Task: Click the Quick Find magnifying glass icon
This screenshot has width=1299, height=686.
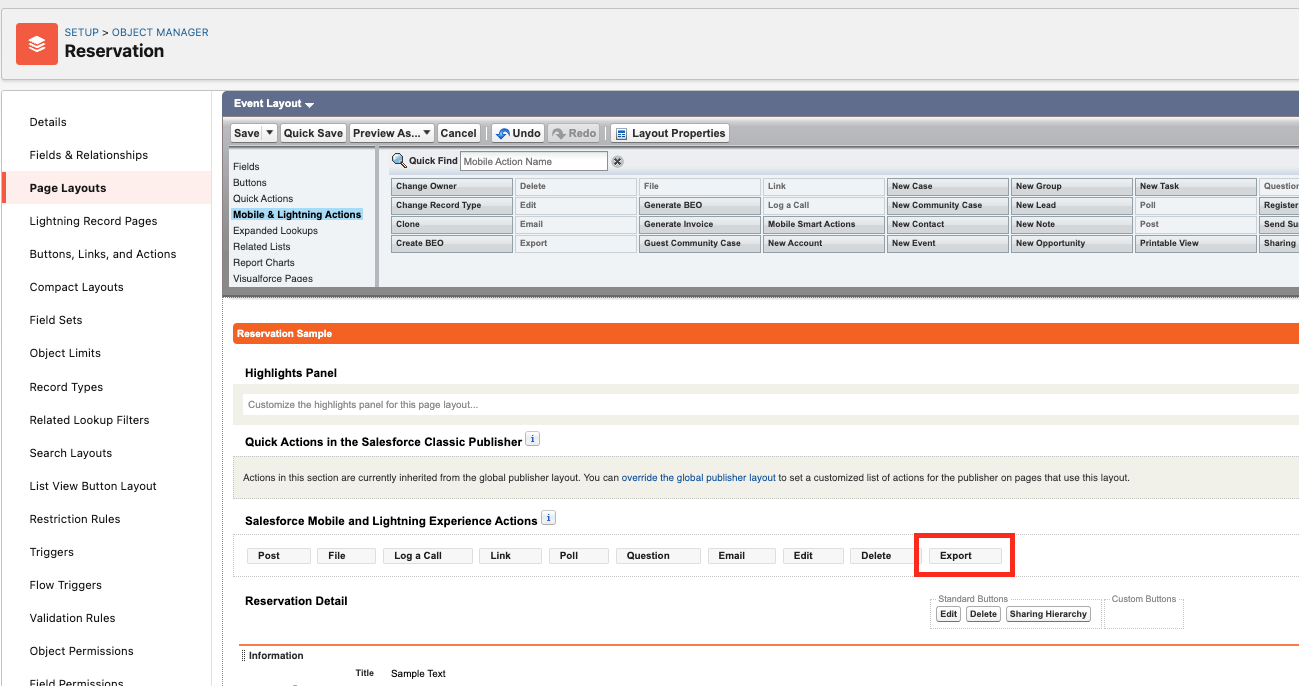Action: point(399,160)
